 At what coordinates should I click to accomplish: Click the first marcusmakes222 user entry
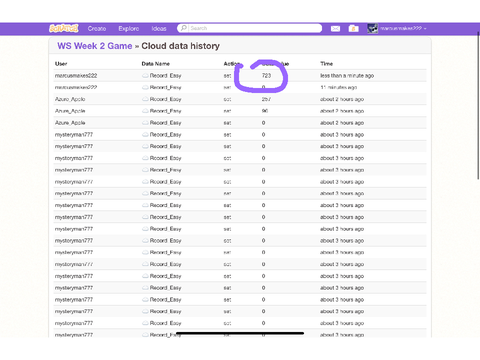click(x=76, y=76)
